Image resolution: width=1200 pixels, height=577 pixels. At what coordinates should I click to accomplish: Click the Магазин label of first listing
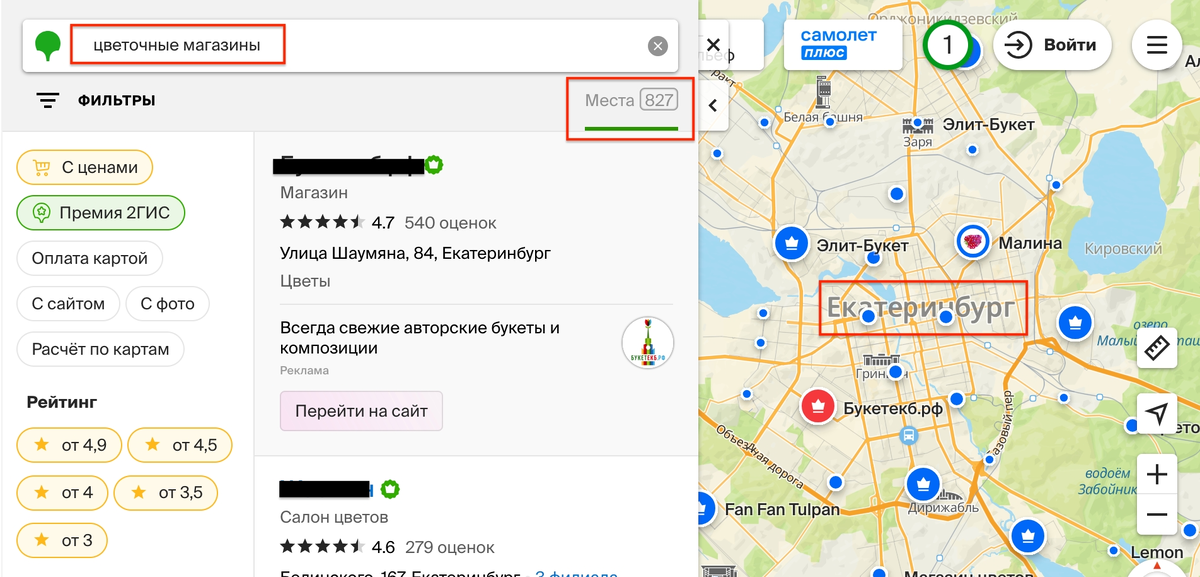[x=314, y=192]
